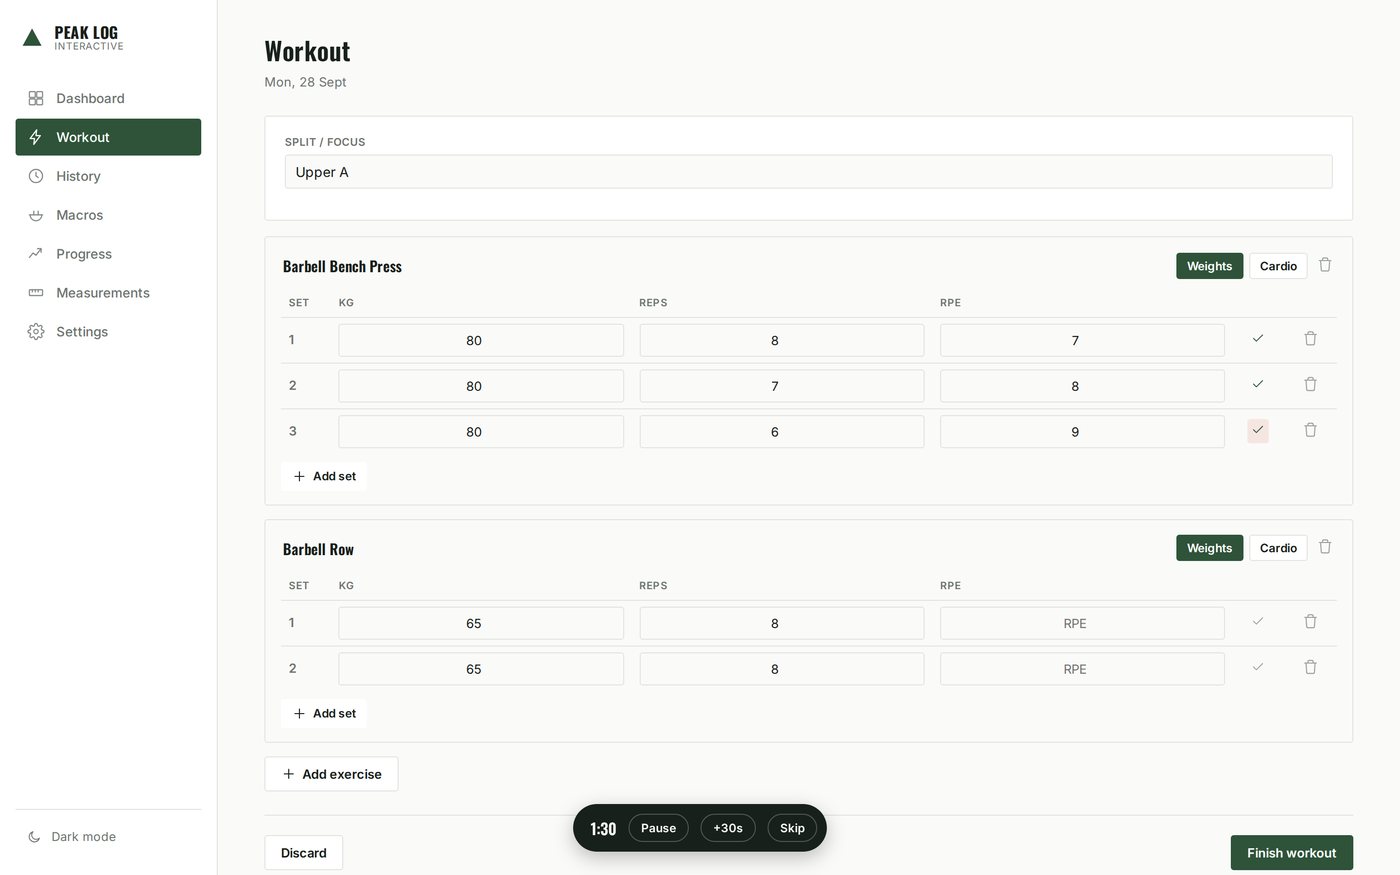1400x875 pixels.
Task: Delete Bench Press set 2
Action: [1310, 385]
